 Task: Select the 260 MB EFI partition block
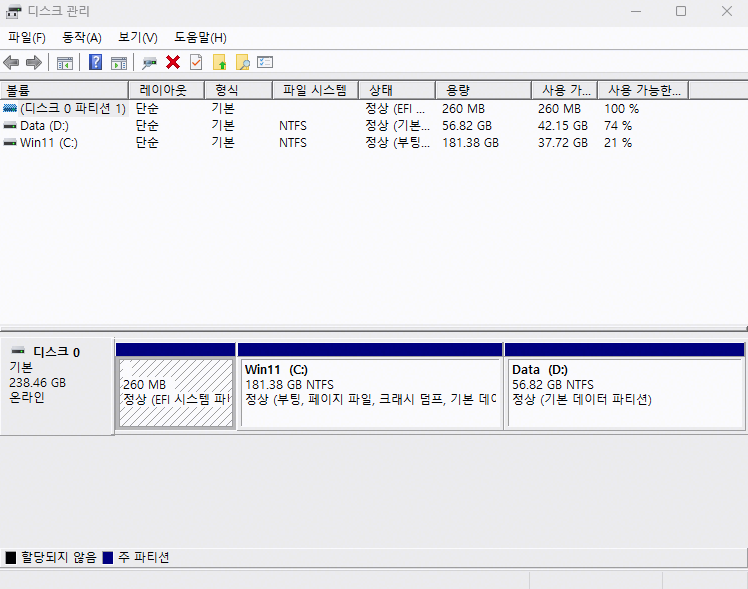(x=176, y=392)
